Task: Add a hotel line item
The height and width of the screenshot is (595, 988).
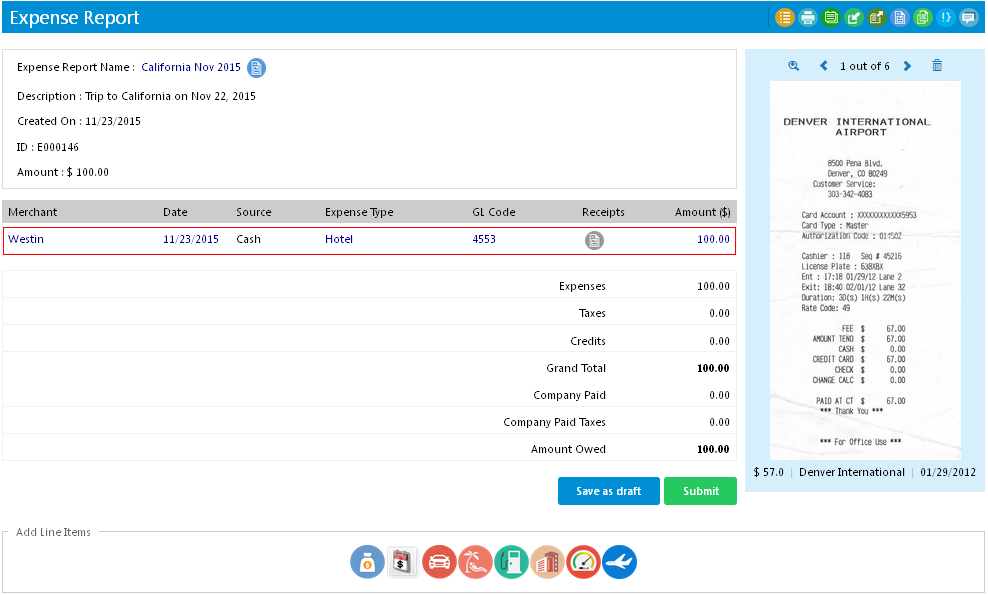Action: click(x=547, y=562)
